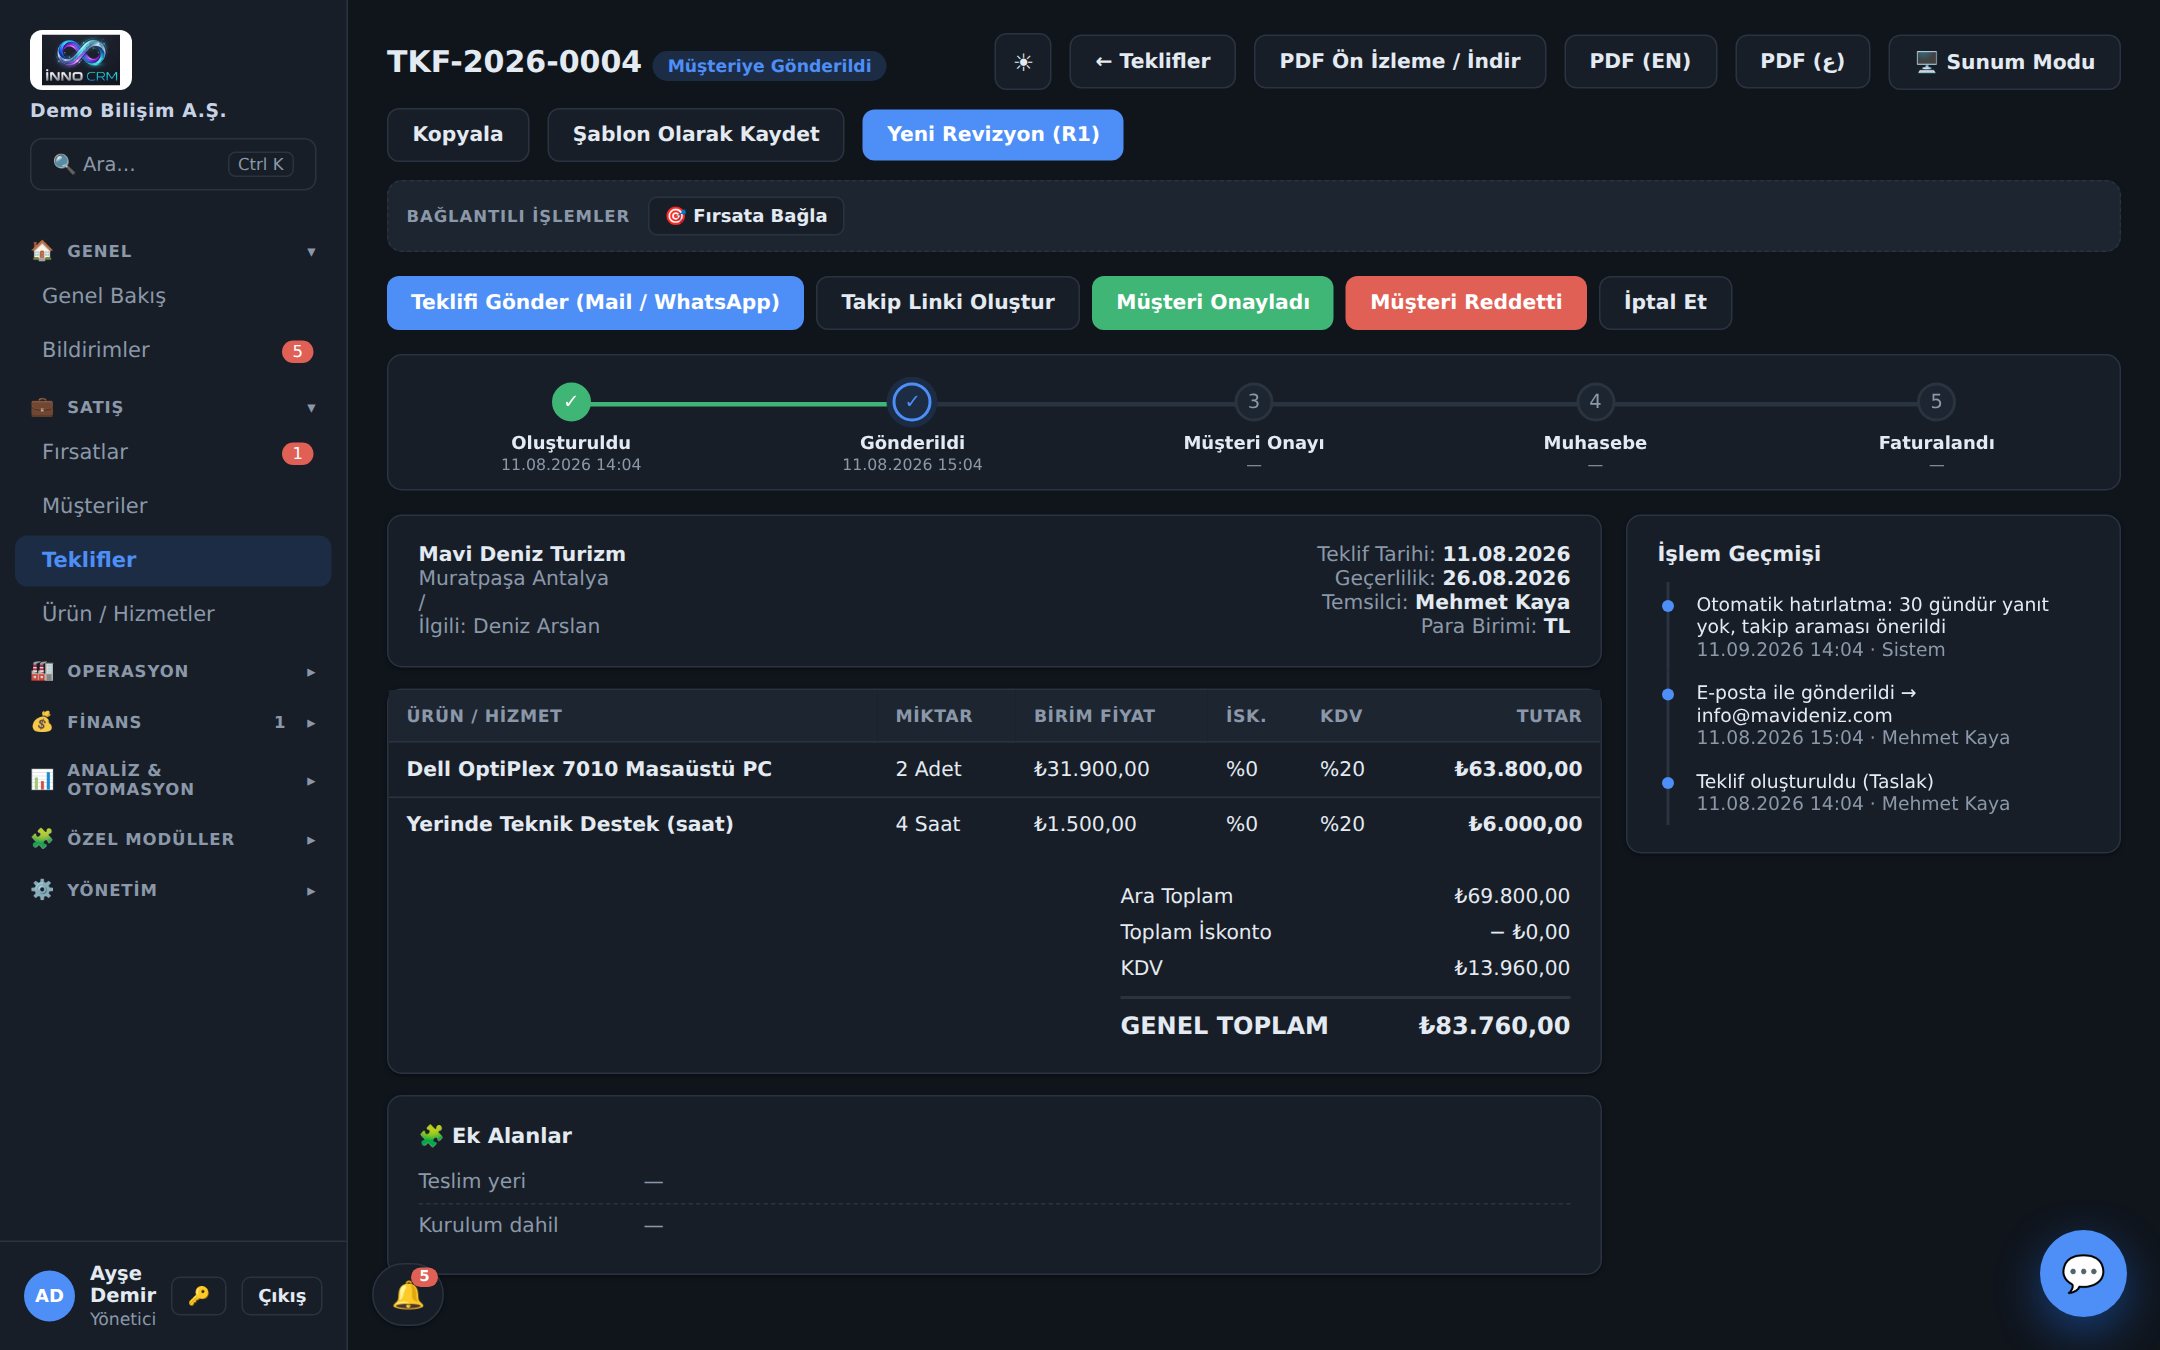Click Takip Linki Oluştur
Image resolution: width=2160 pixels, height=1350 pixels.
[948, 303]
